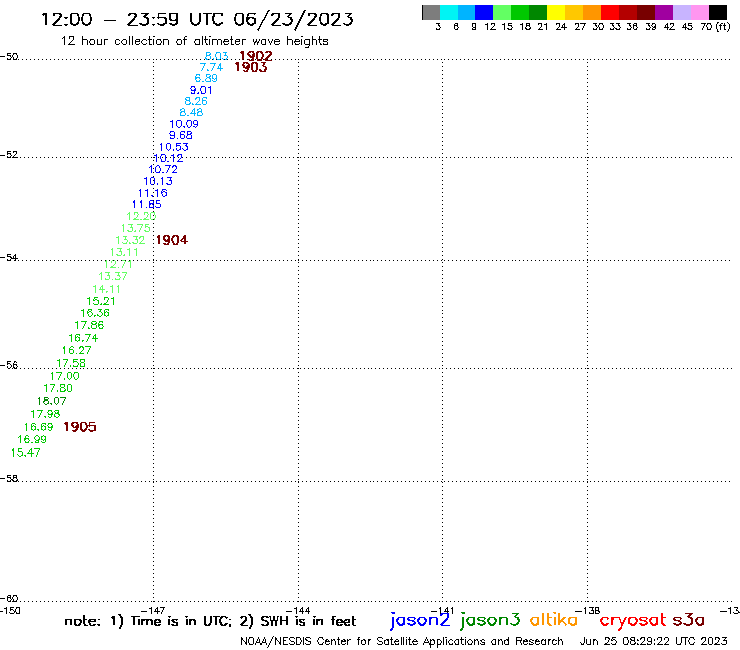The width and height of the screenshot is (740, 650).
Task: Select the 9.01 wave height value
Action: 201,90
